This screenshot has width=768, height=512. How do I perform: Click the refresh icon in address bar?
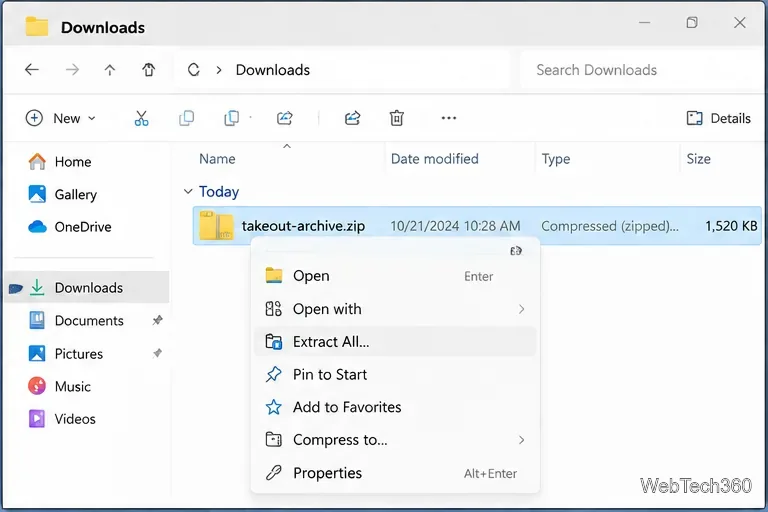pyautogui.click(x=193, y=70)
